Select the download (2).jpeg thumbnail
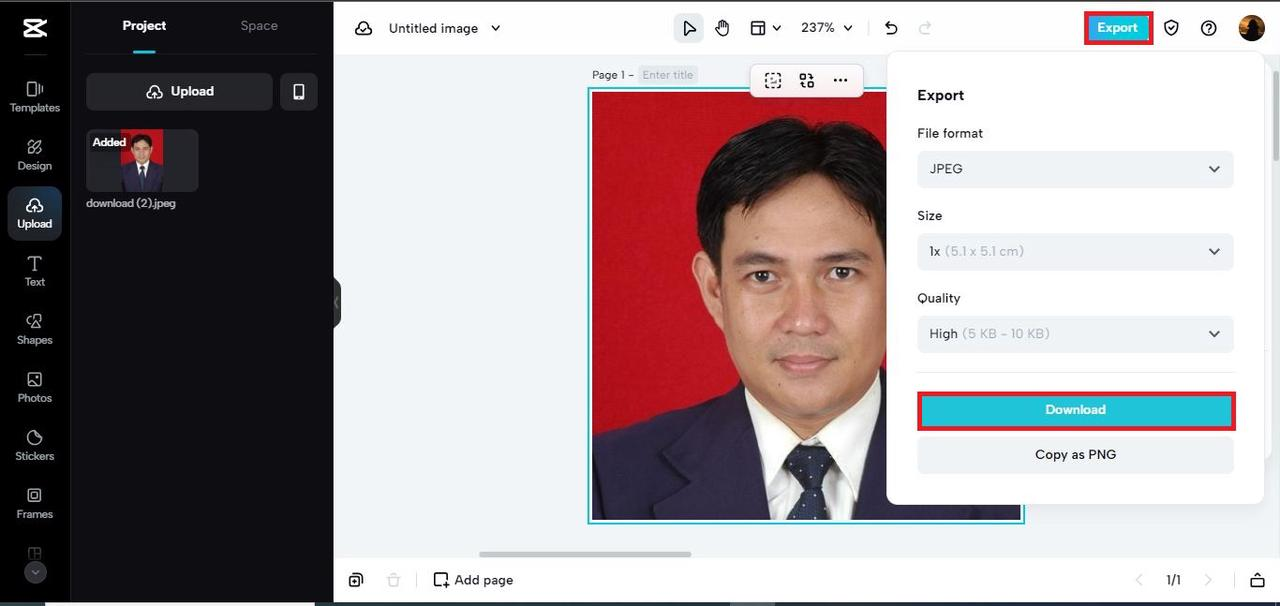Image resolution: width=1280 pixels, height=606 pixels. click(x=142, y=160)
